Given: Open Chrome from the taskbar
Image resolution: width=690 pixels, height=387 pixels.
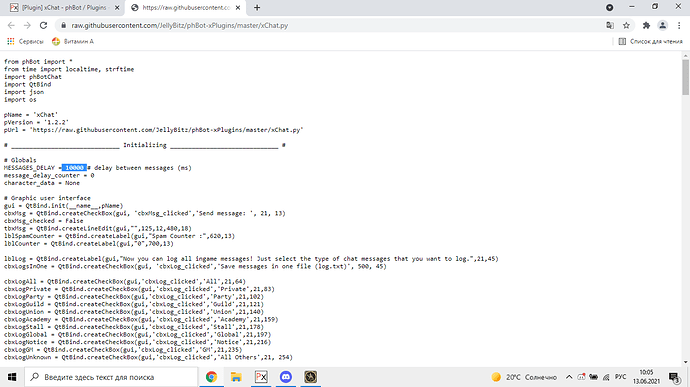Looking at the screenshot, I should coord(212,377).
